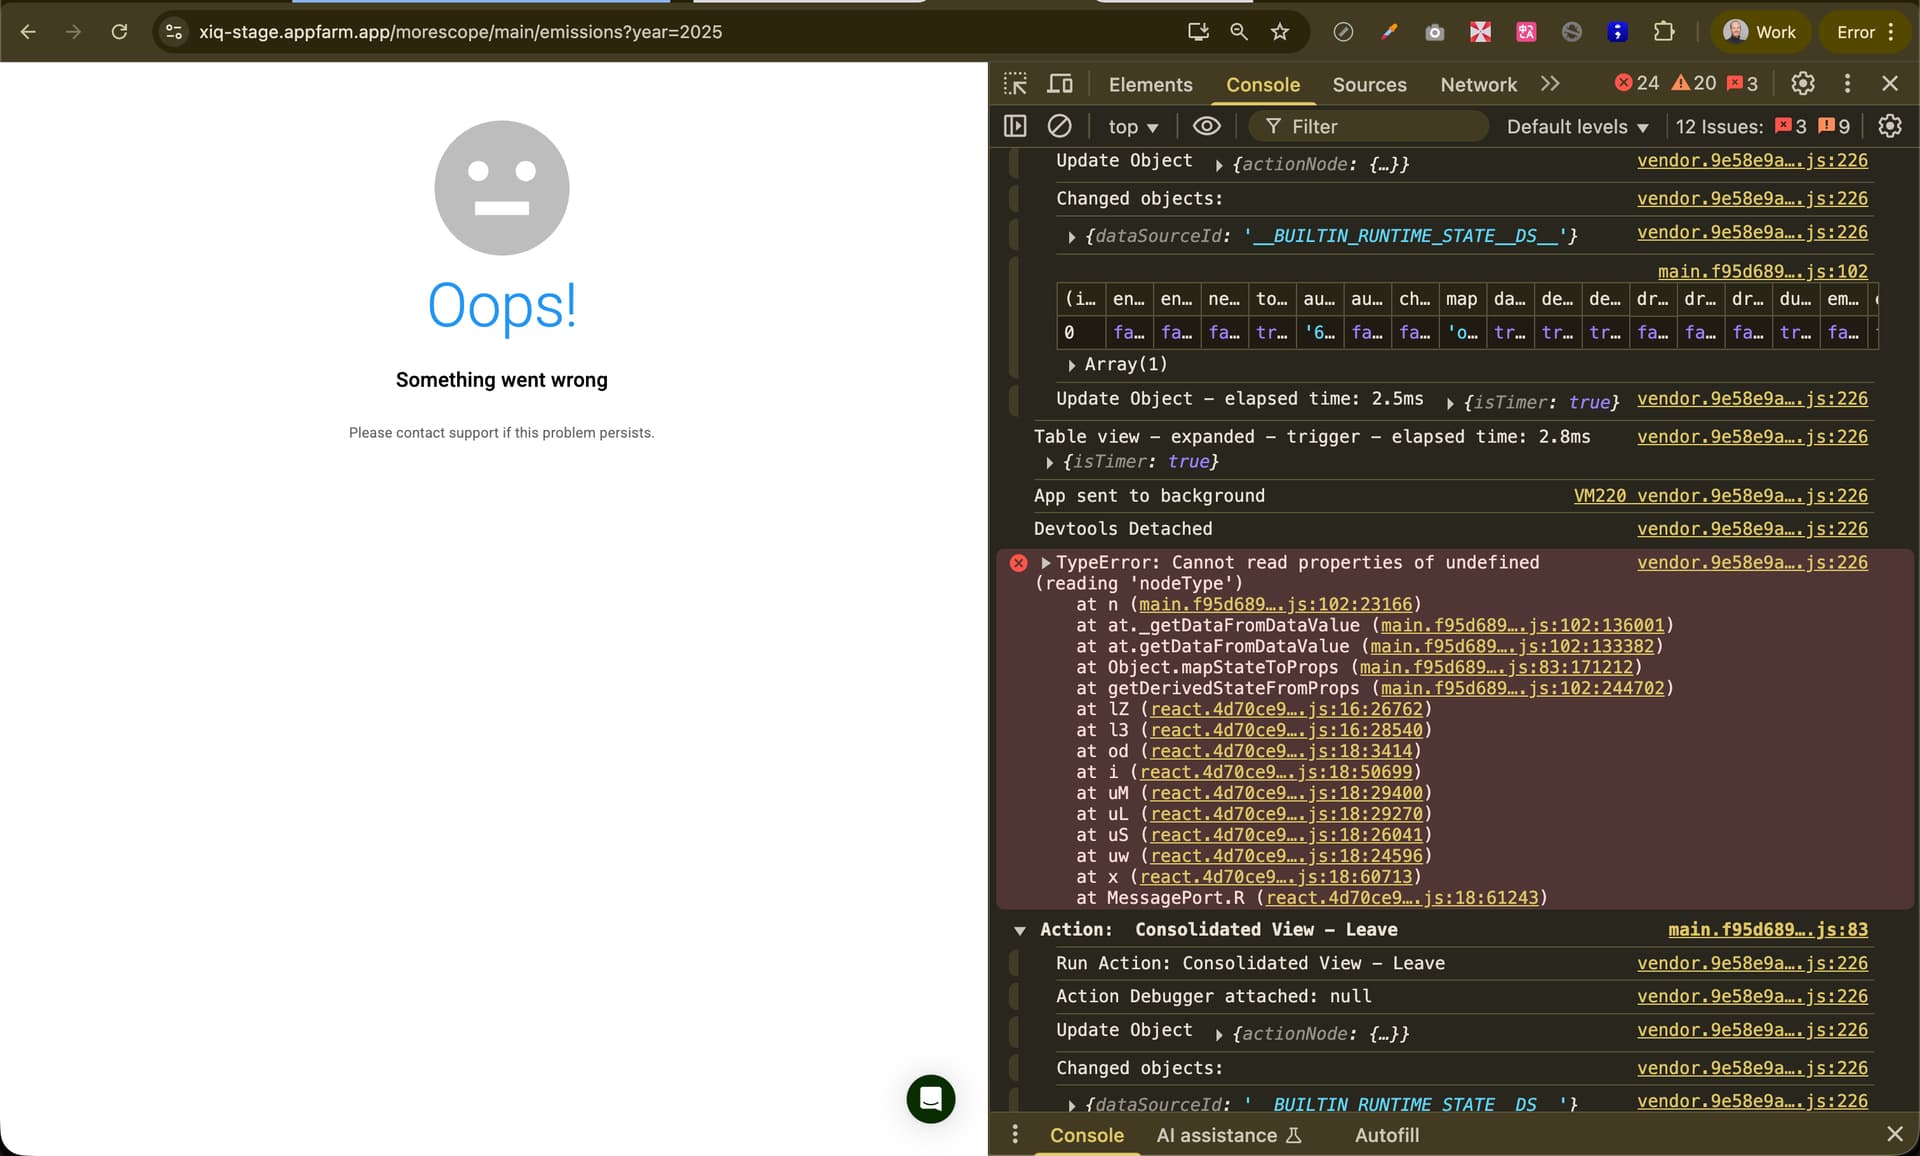The image size is (1920, 1156).
Task: Open browser extensions puzzle icon
Action: coord(1664,32)
